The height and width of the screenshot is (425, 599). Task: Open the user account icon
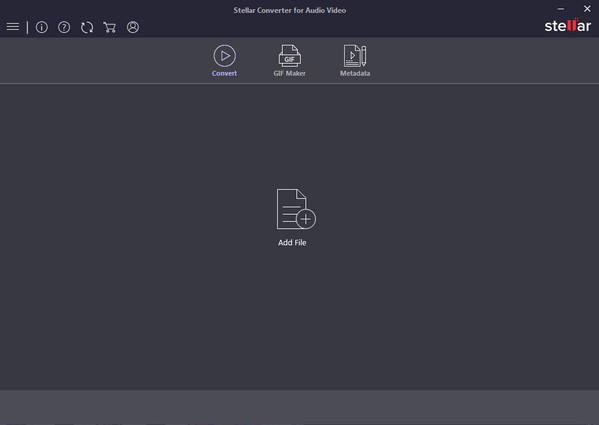click(x=133, y=27)
